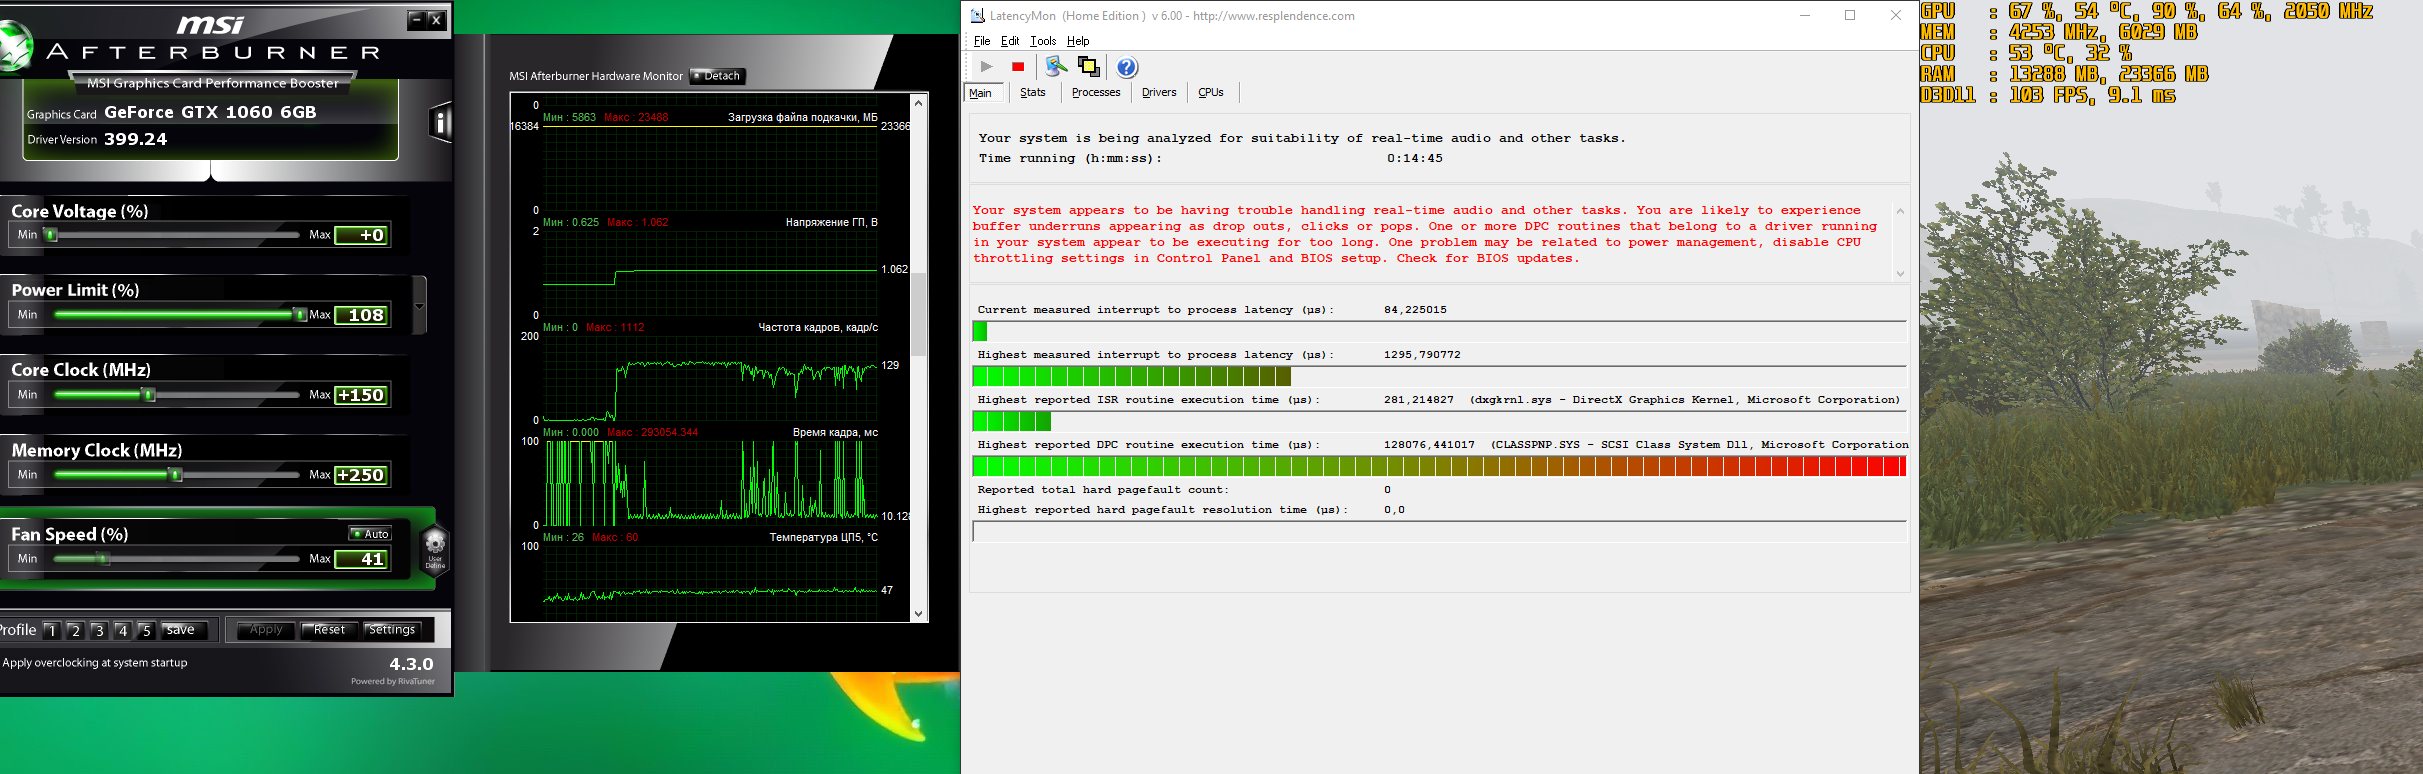Image resolution: width=2423 pixels, height=774 pixels.
Task: Click the driver version '399.24' text
Action: (136, 139)
